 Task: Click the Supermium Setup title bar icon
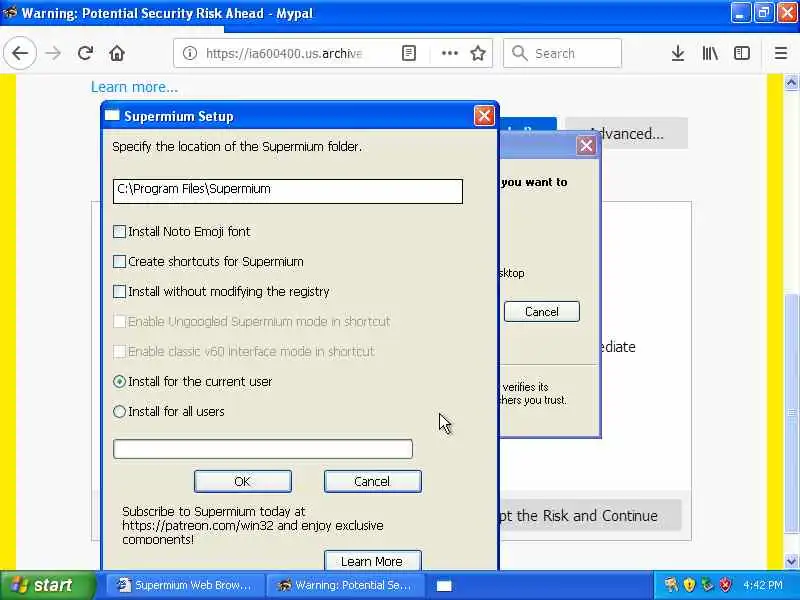pos(112,116)
